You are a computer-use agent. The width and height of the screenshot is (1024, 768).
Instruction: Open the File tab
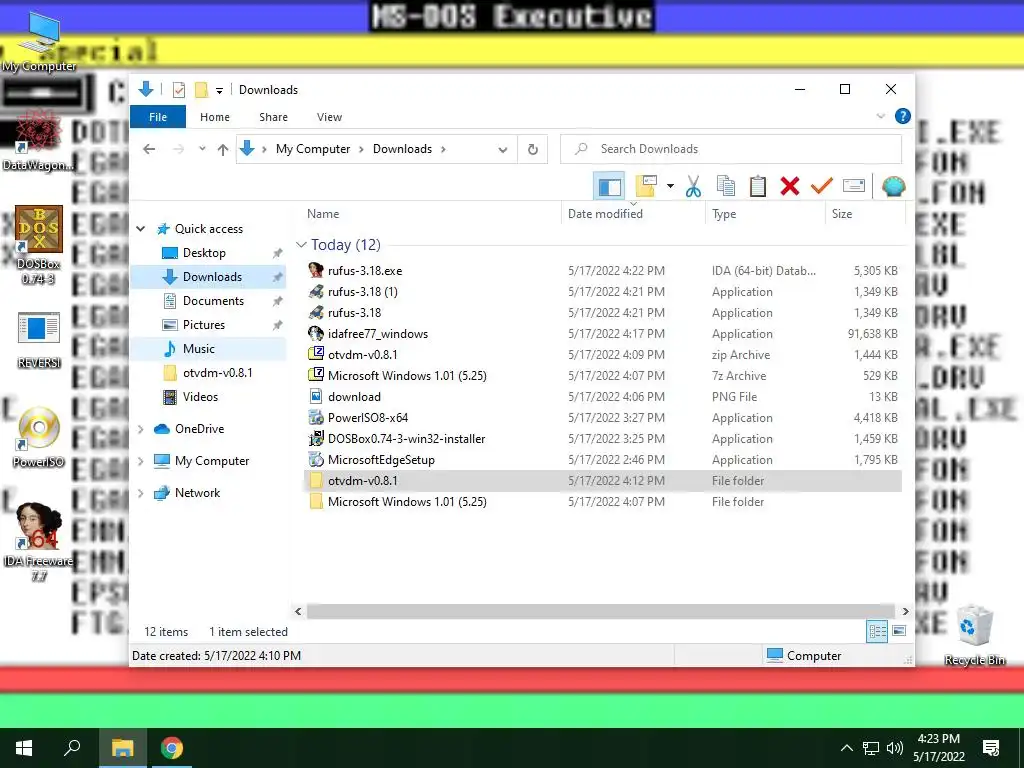point(157,117)
